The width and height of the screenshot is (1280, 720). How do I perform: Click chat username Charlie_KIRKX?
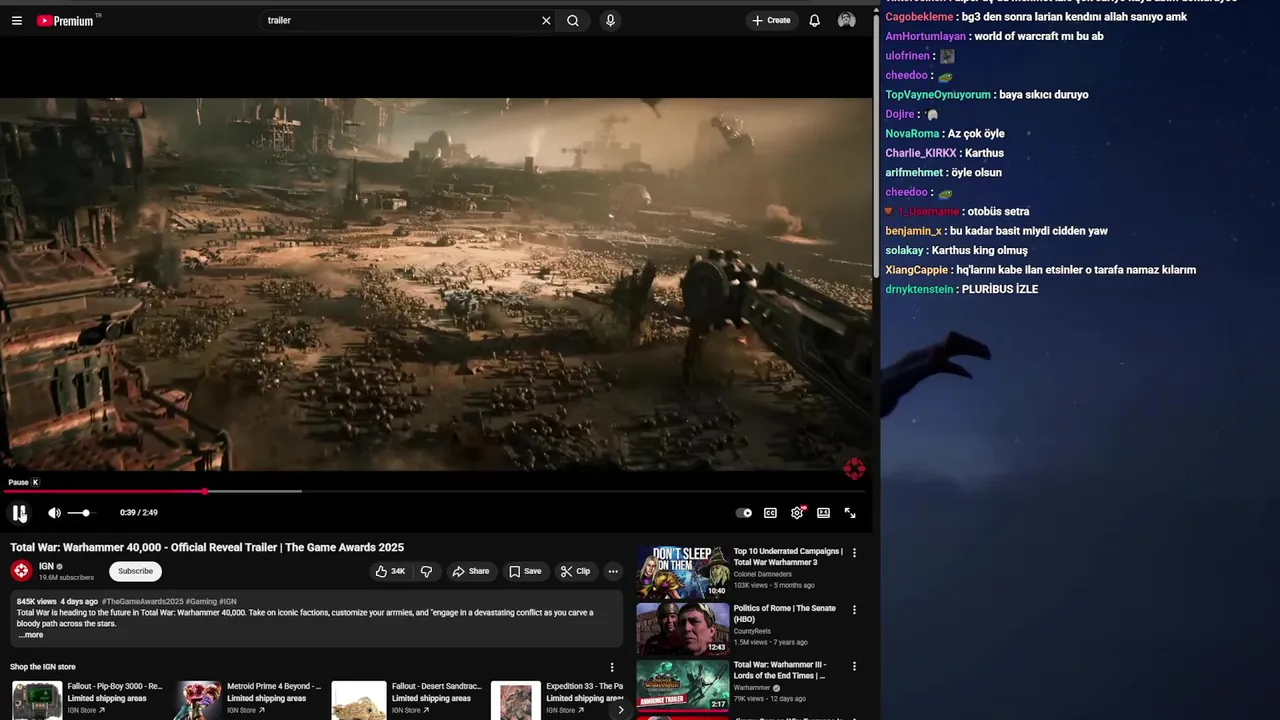pos(921,153)
